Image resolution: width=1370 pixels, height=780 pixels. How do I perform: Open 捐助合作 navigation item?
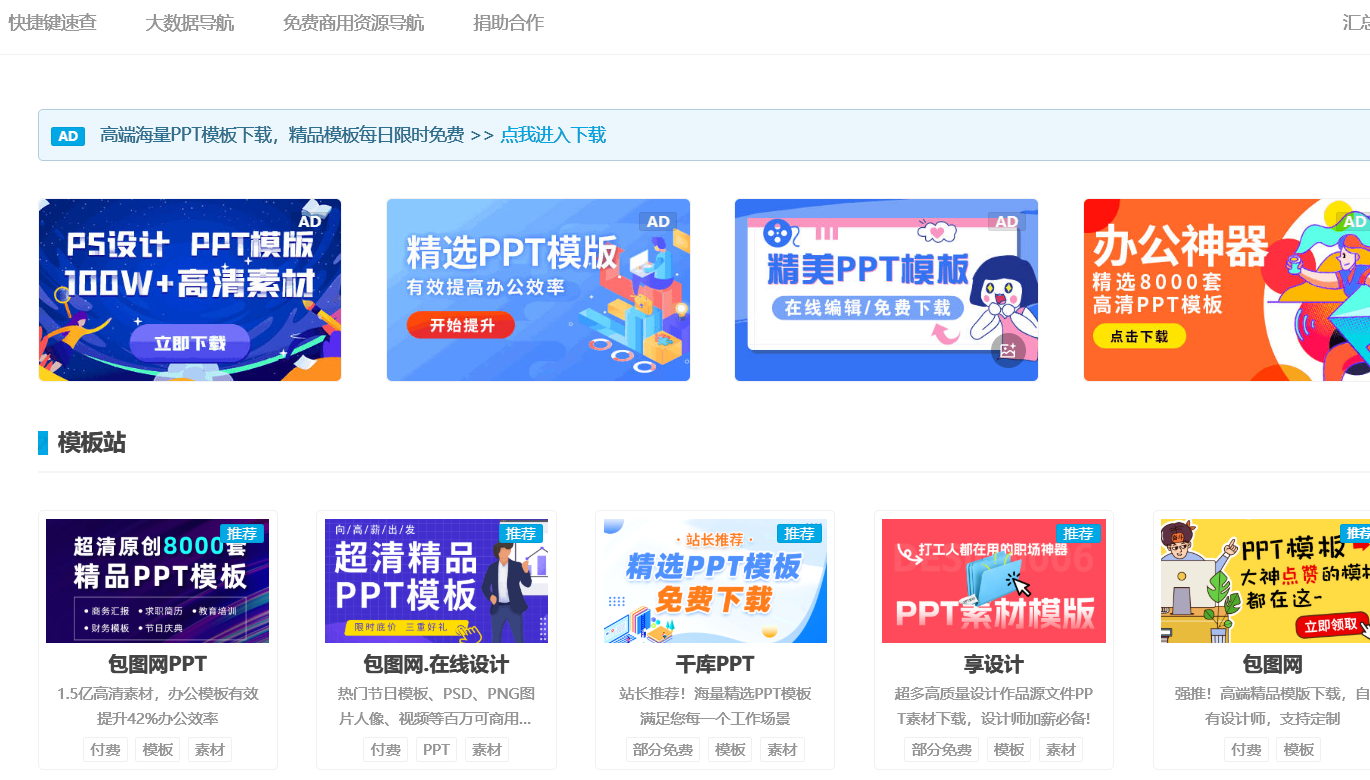click(x=508, y=23)
